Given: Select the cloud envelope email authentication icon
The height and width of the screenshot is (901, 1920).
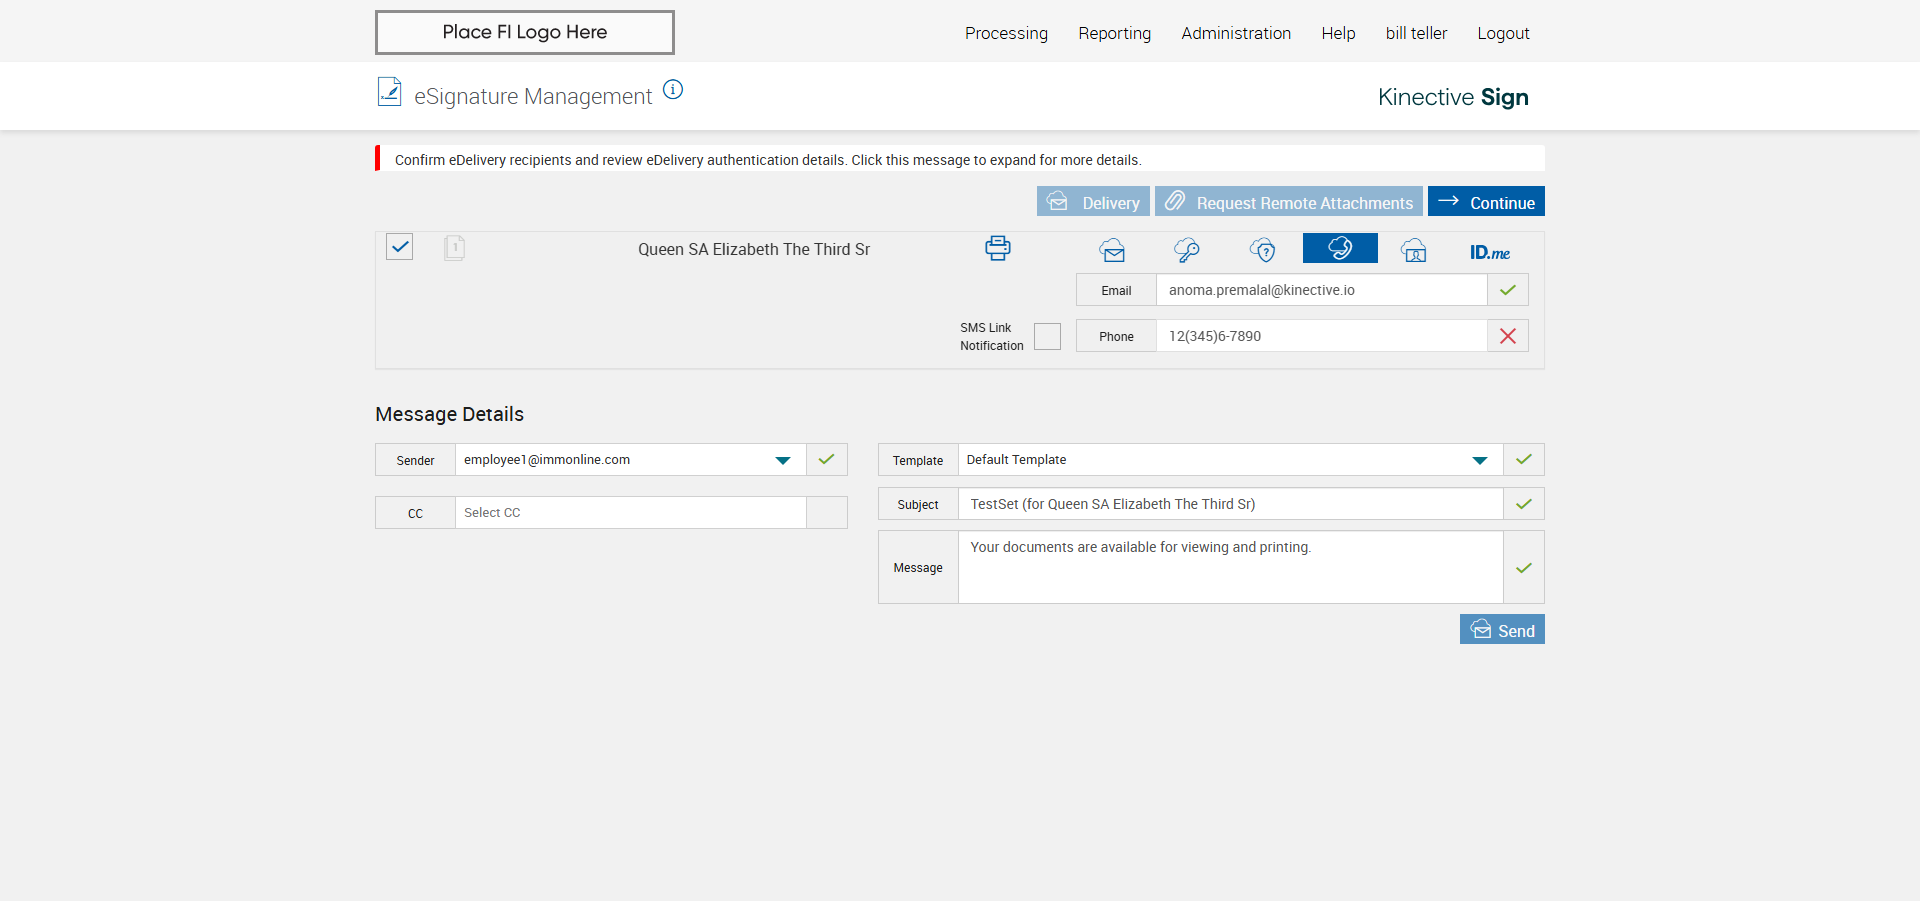Looking at the screenshot, I should click(x=1112, y=250).
